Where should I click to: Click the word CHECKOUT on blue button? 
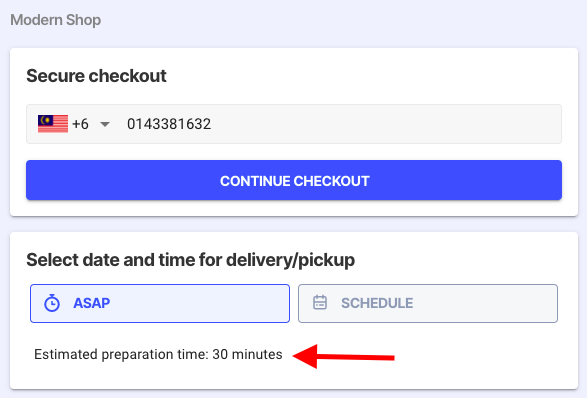pos(332,181)
